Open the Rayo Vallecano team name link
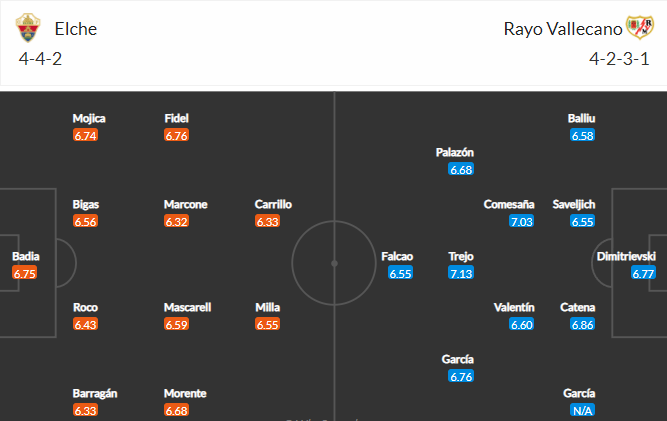667x421 pixels. pos(563,29)
